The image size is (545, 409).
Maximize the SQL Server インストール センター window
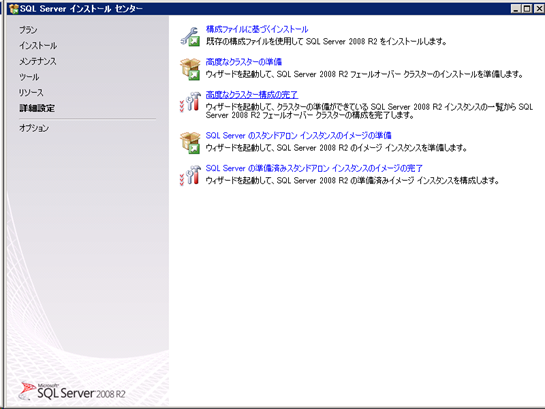(x=527, y=9)
